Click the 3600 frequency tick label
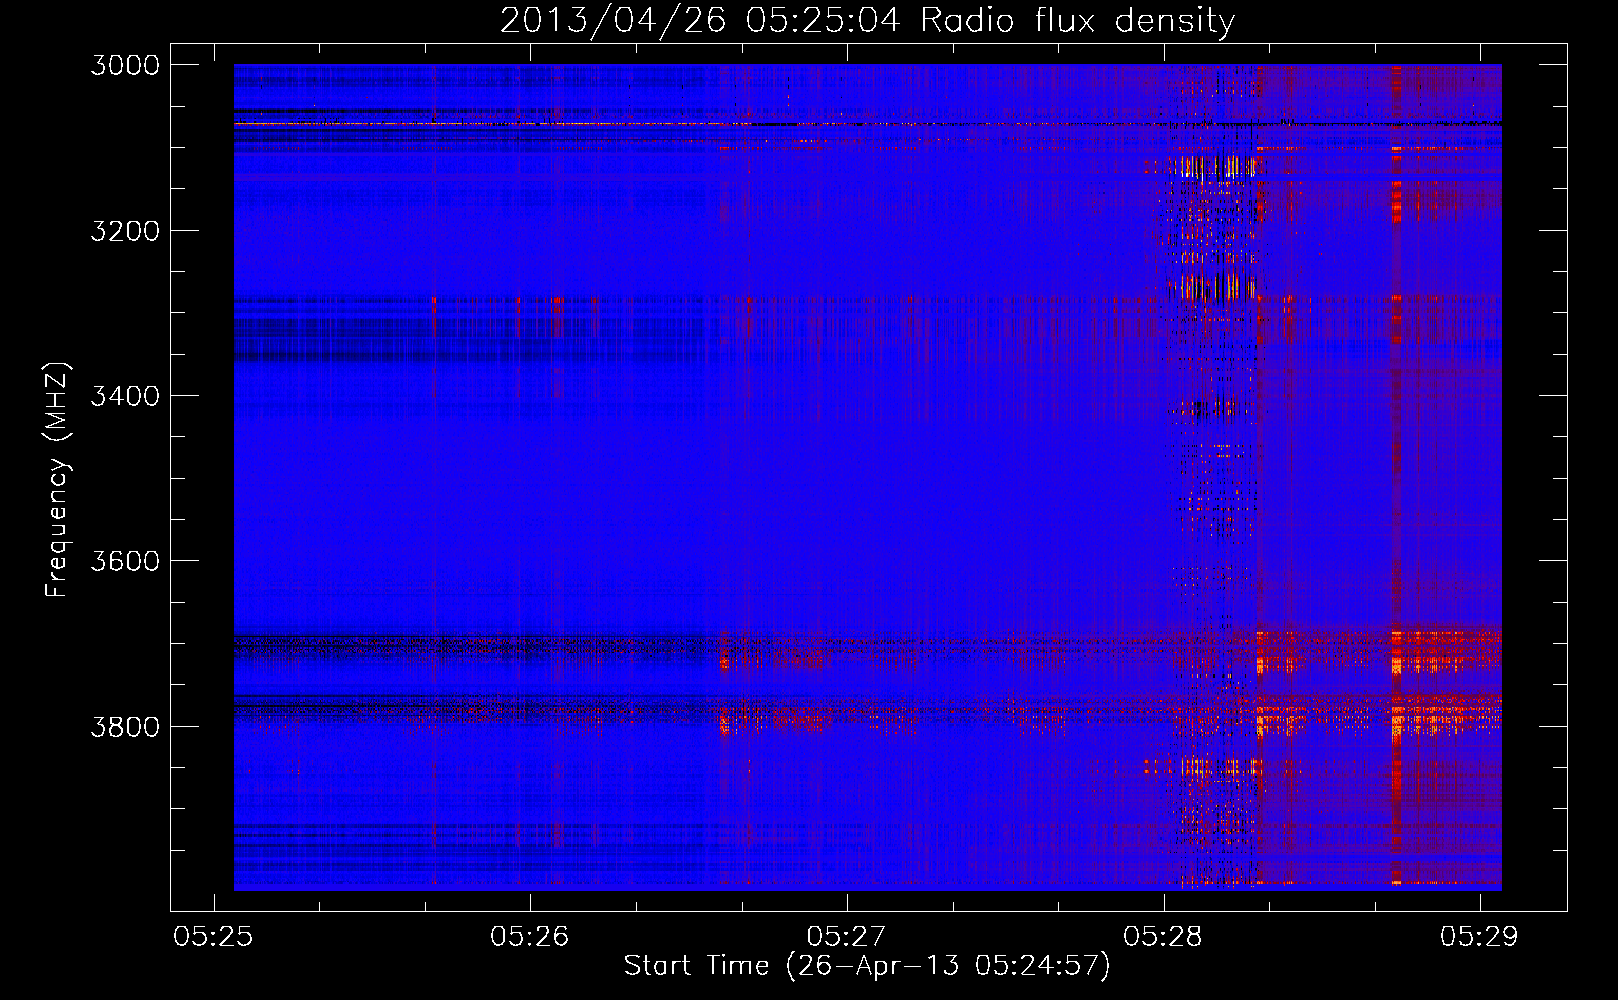The height and width of the screenshot is (1000, 1618). [x=125, y=561]
